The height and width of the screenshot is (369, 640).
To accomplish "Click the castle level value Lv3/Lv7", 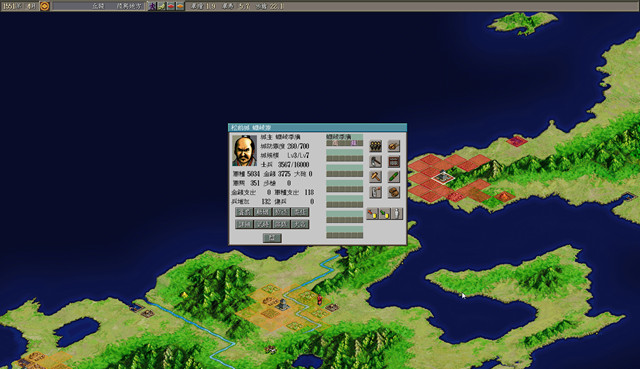I will tap(298, 155).
